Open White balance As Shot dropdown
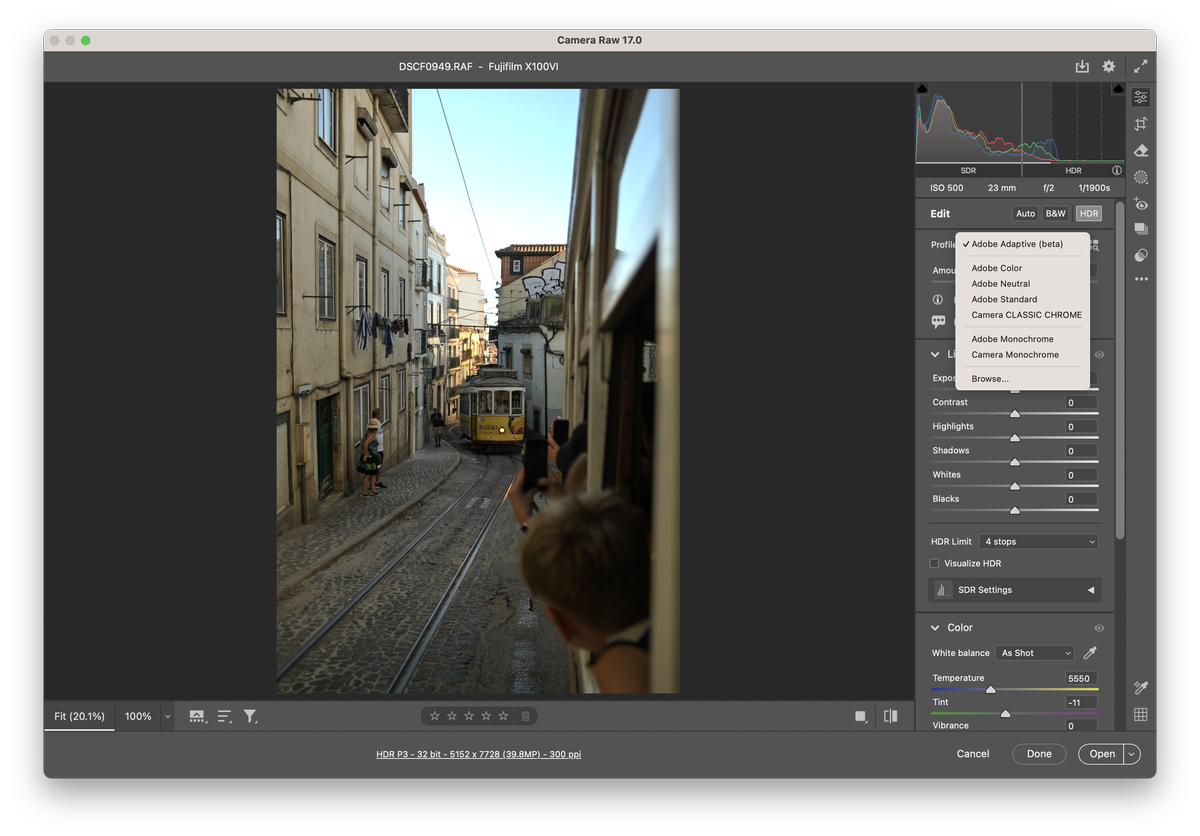This screenshot has height=836, width=1200. coord(1035,653)
